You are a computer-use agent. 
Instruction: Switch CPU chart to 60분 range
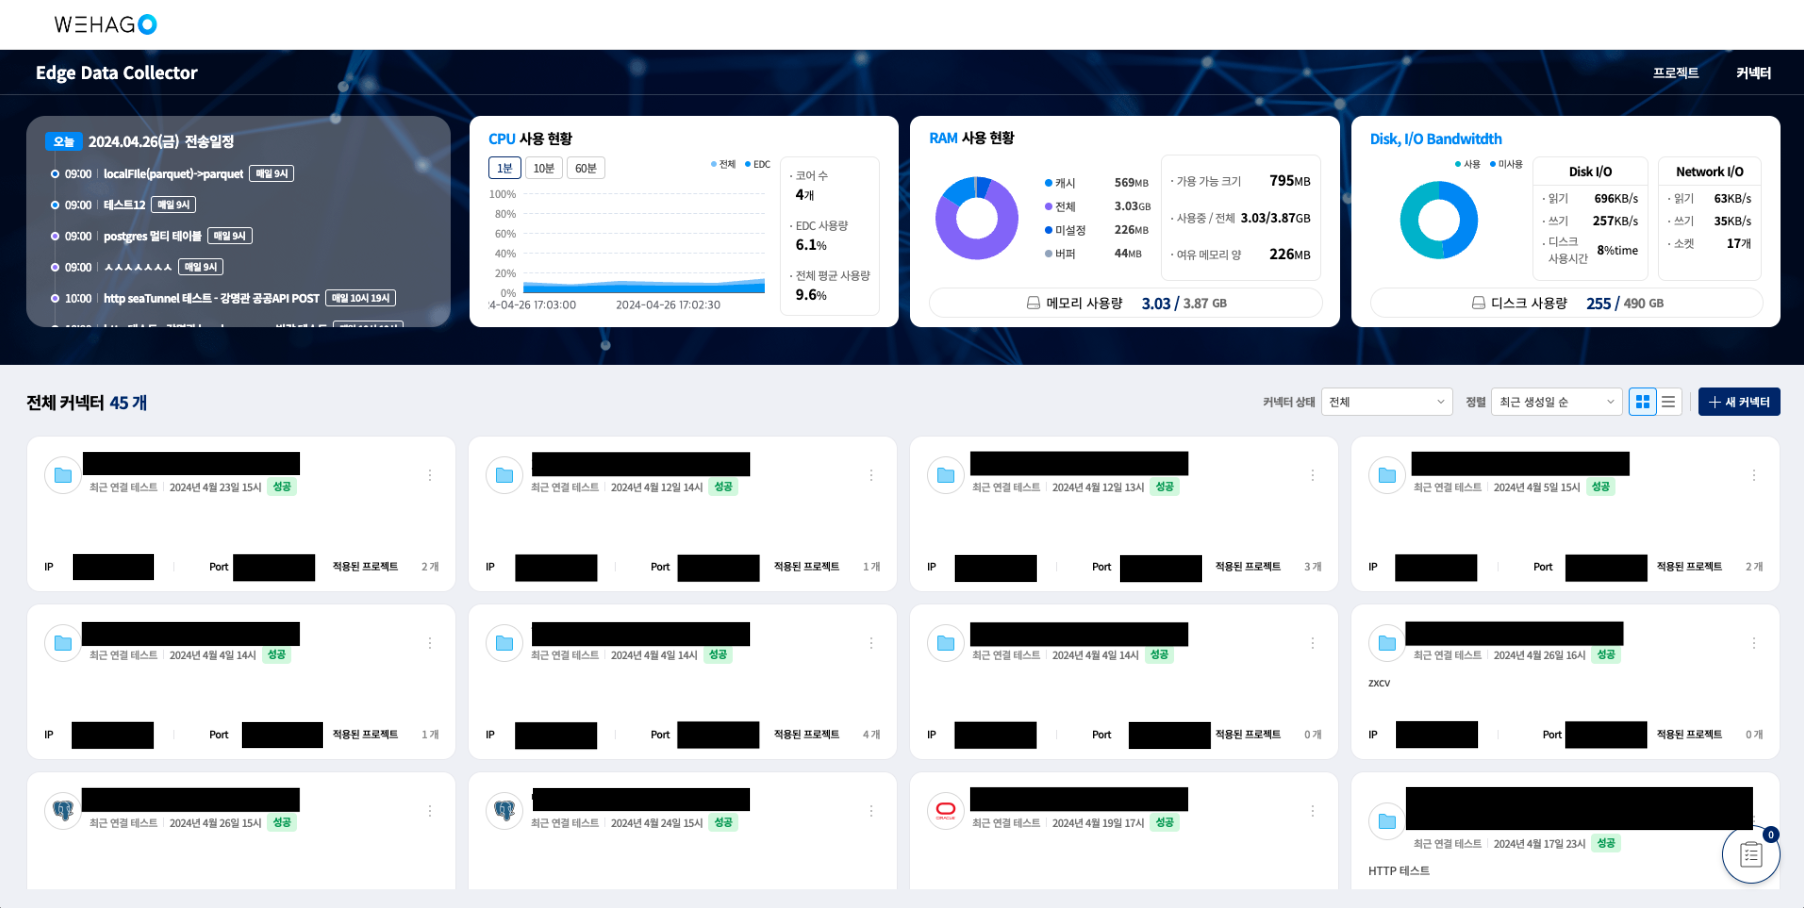[x=586, y=168]
